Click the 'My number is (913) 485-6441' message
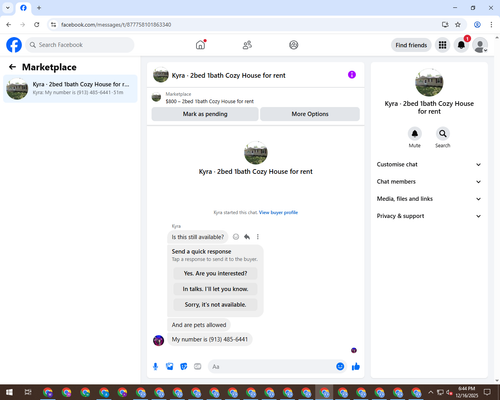 click(210, 339)
